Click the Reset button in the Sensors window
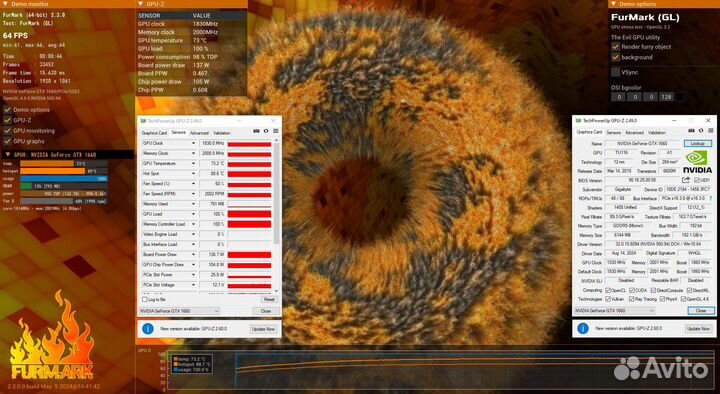Viewport: 720px width, 394px height. (x=269, y=299)
